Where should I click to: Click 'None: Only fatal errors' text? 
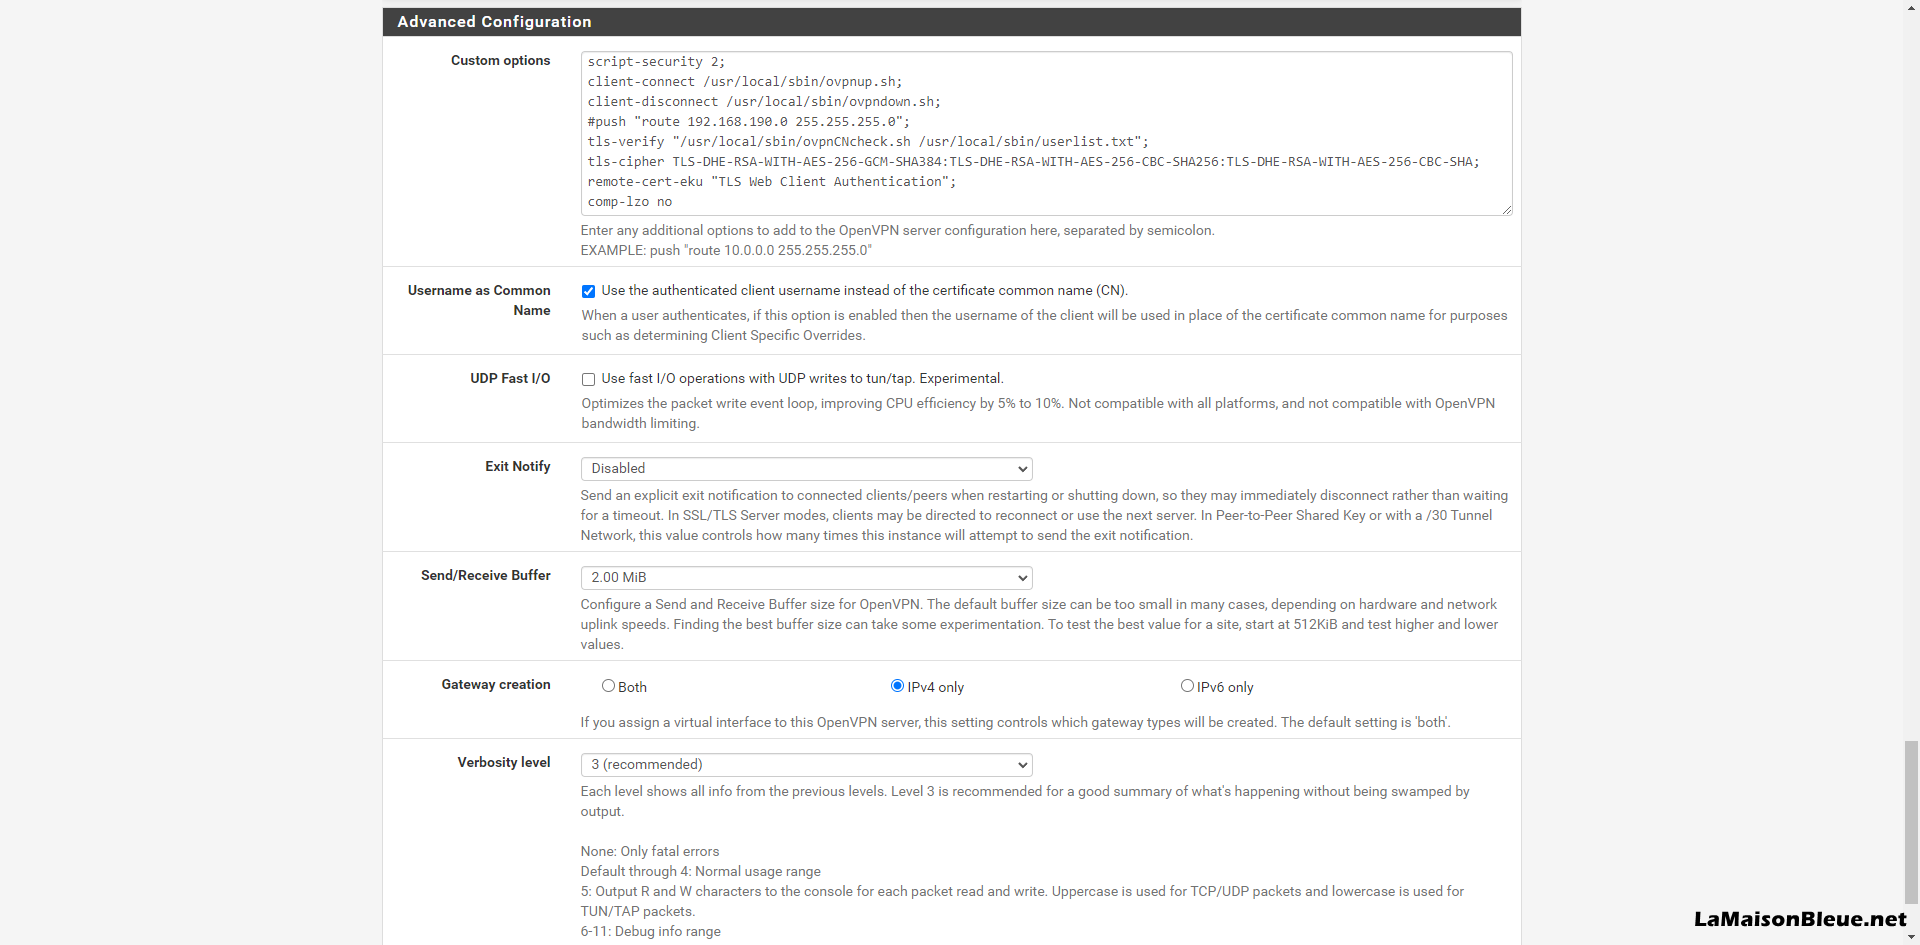click(650, 852)
